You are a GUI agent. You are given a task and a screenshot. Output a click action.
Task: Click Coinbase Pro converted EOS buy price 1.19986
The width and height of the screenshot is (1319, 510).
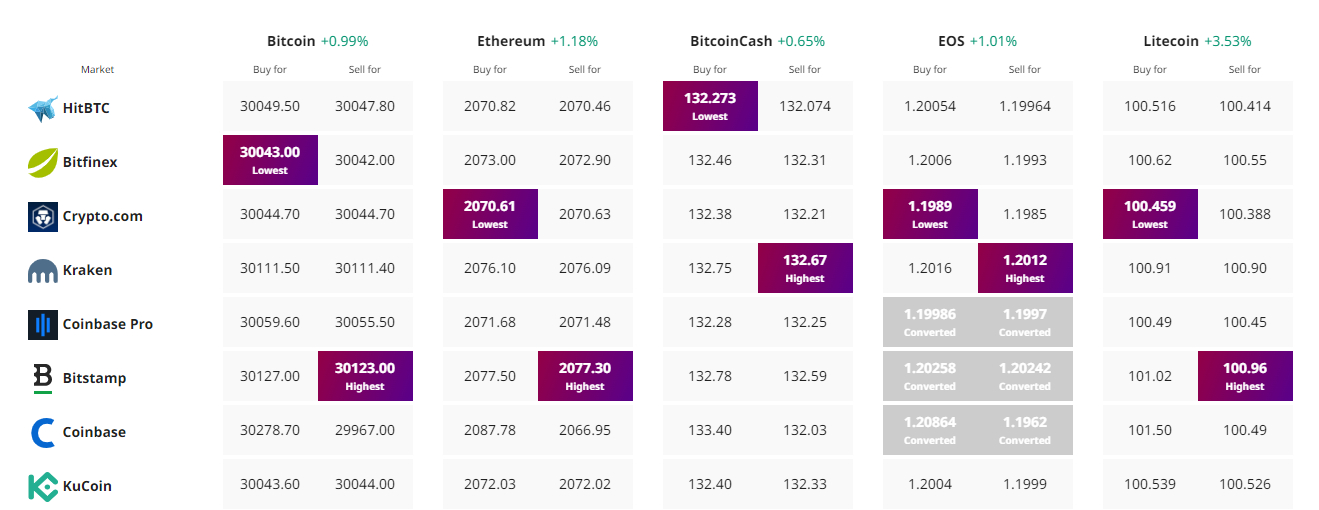coord(930,322)
